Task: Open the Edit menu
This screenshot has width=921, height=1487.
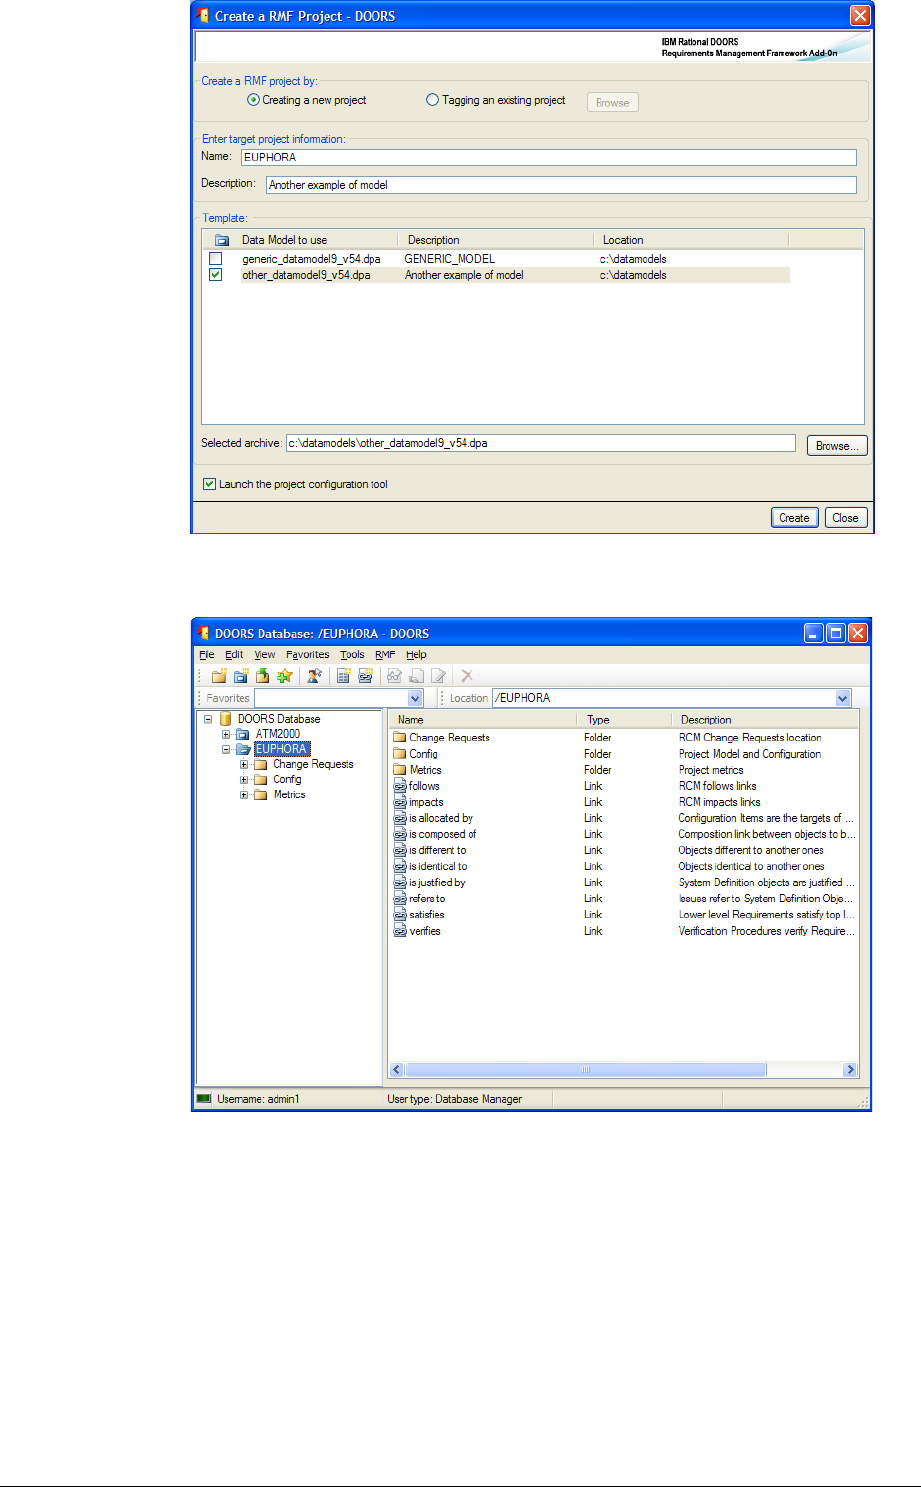Action: click(234, 655)
